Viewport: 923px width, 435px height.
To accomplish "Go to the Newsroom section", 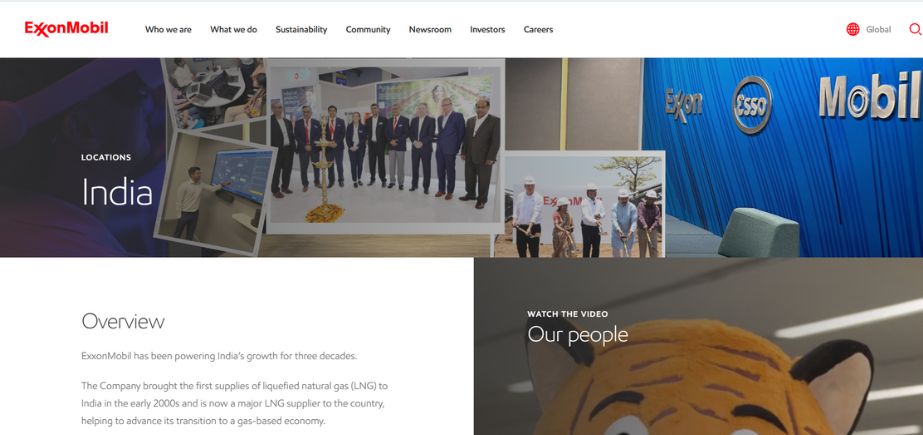I will (x=430, y=29).
